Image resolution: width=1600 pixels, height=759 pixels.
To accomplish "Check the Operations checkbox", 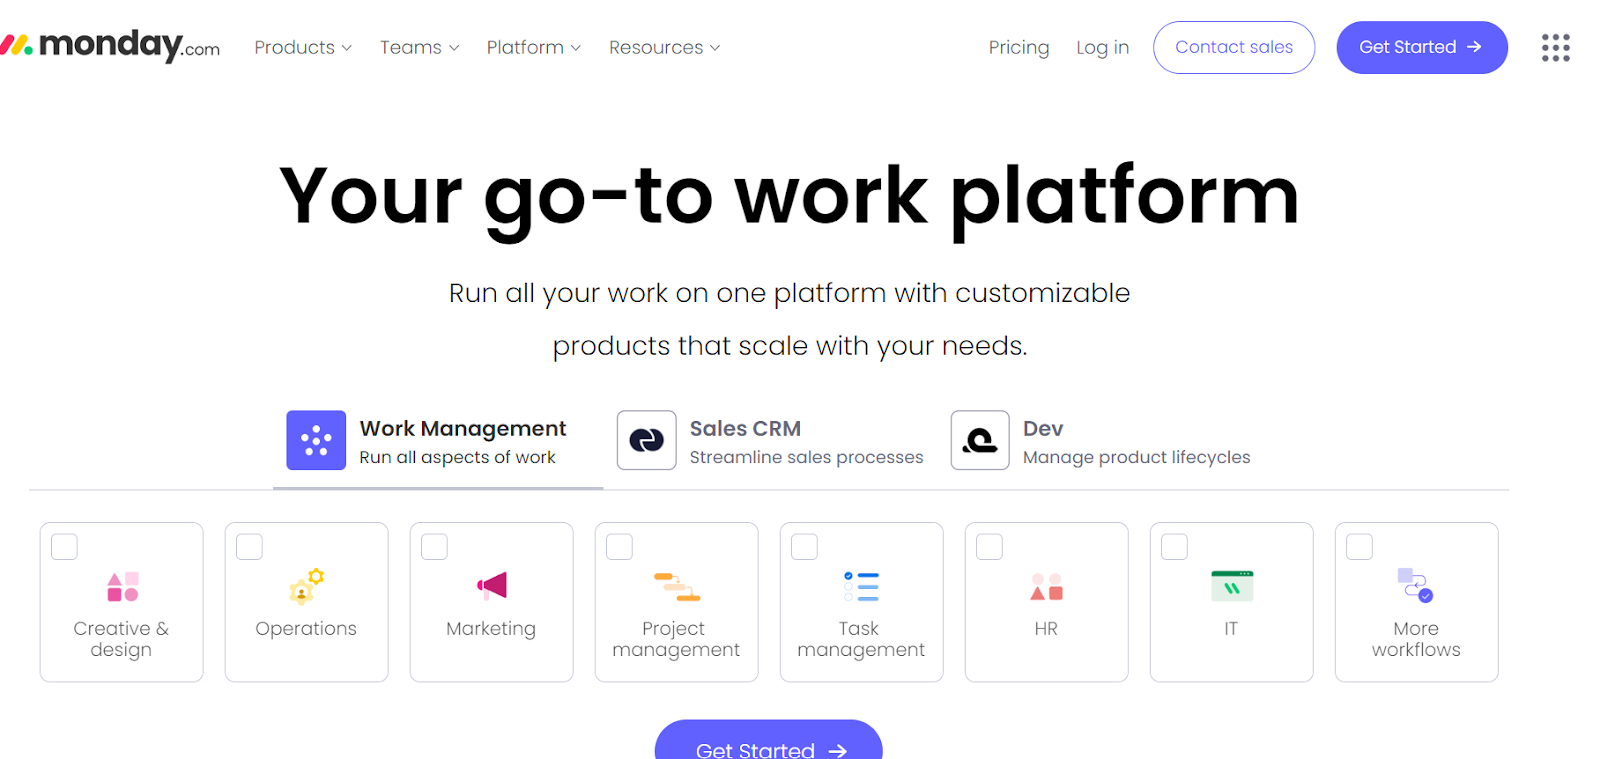I will (x=250, y=547).
